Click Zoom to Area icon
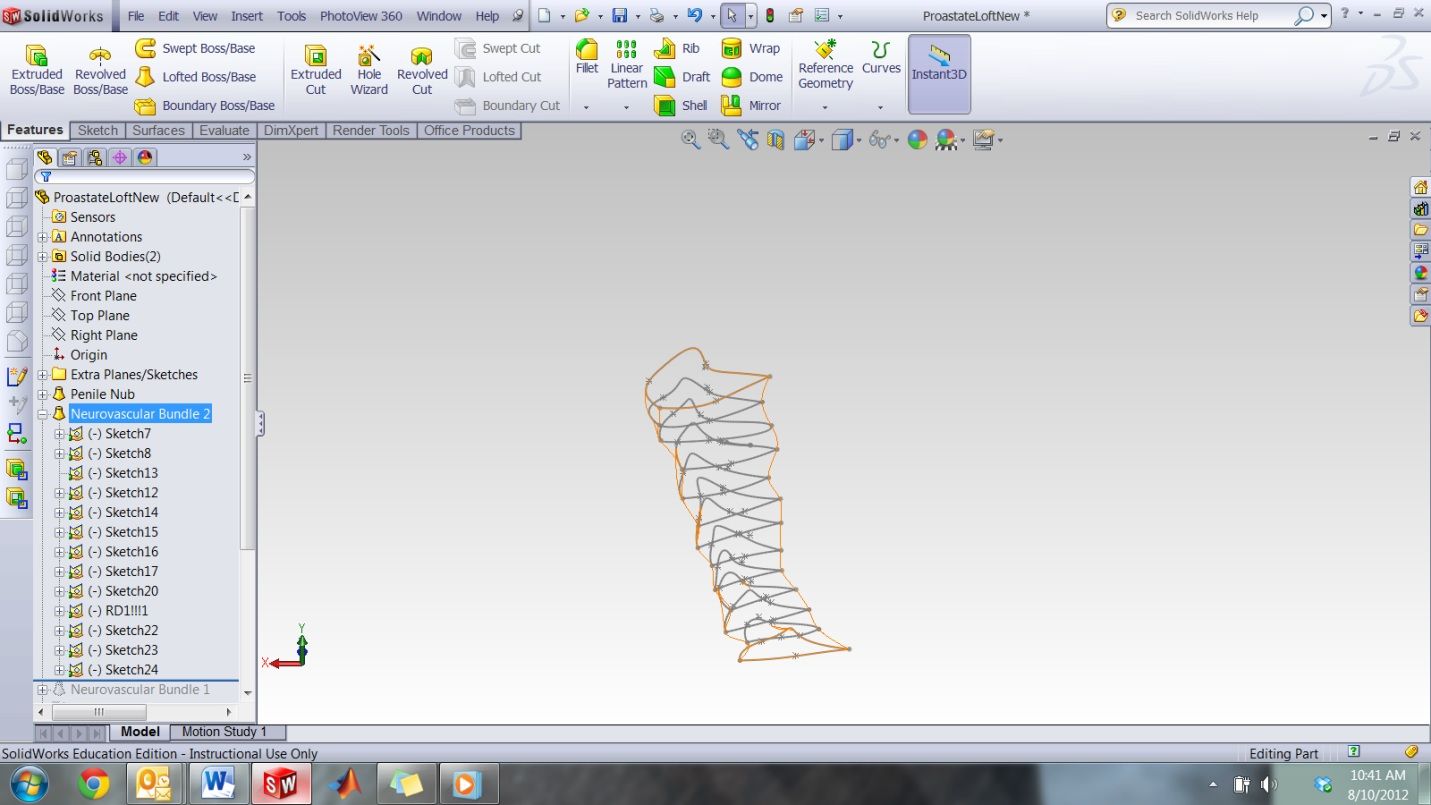Screen dimensions: 1431x805 tap(718, 140)
